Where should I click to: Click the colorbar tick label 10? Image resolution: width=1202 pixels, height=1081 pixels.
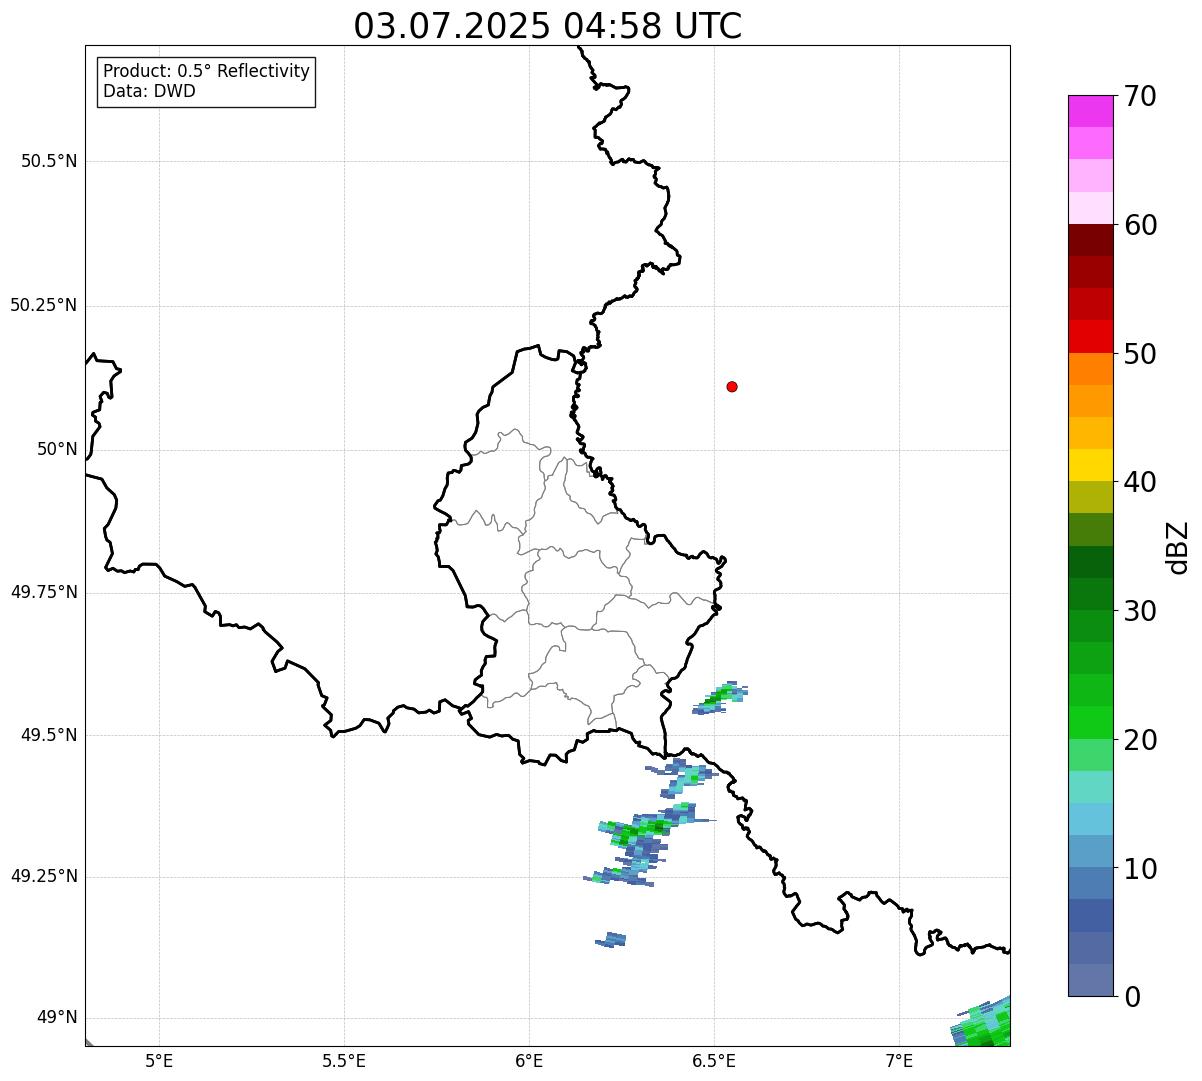[x=1140, y=869]
